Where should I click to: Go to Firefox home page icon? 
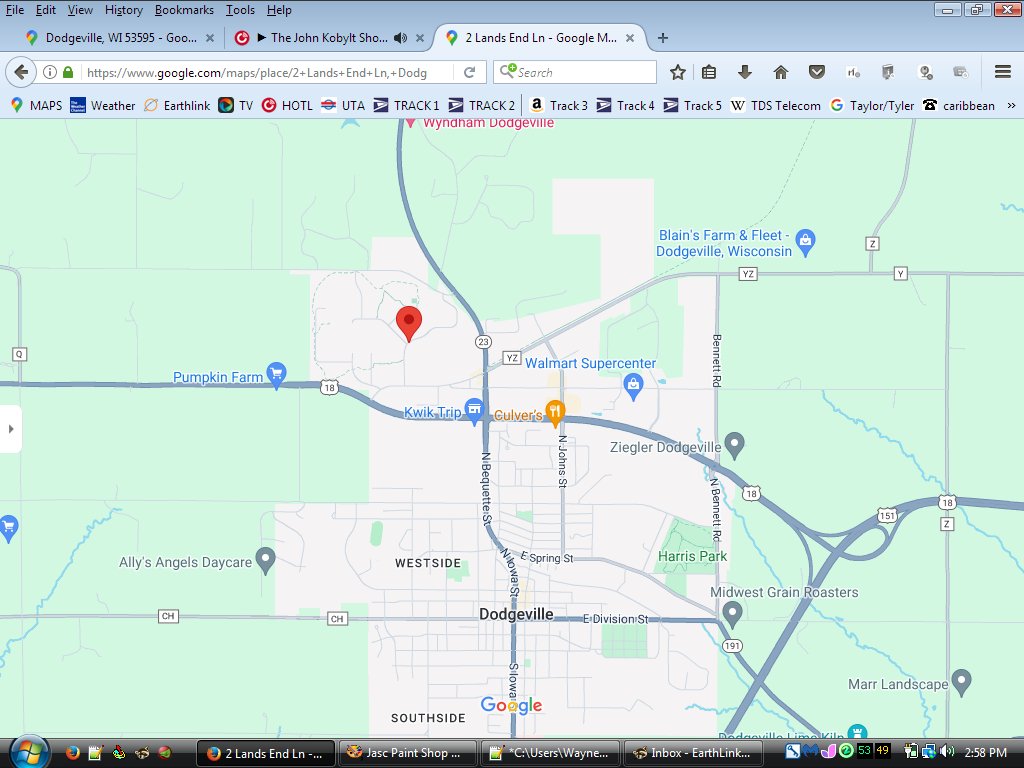tap(781, 72)
